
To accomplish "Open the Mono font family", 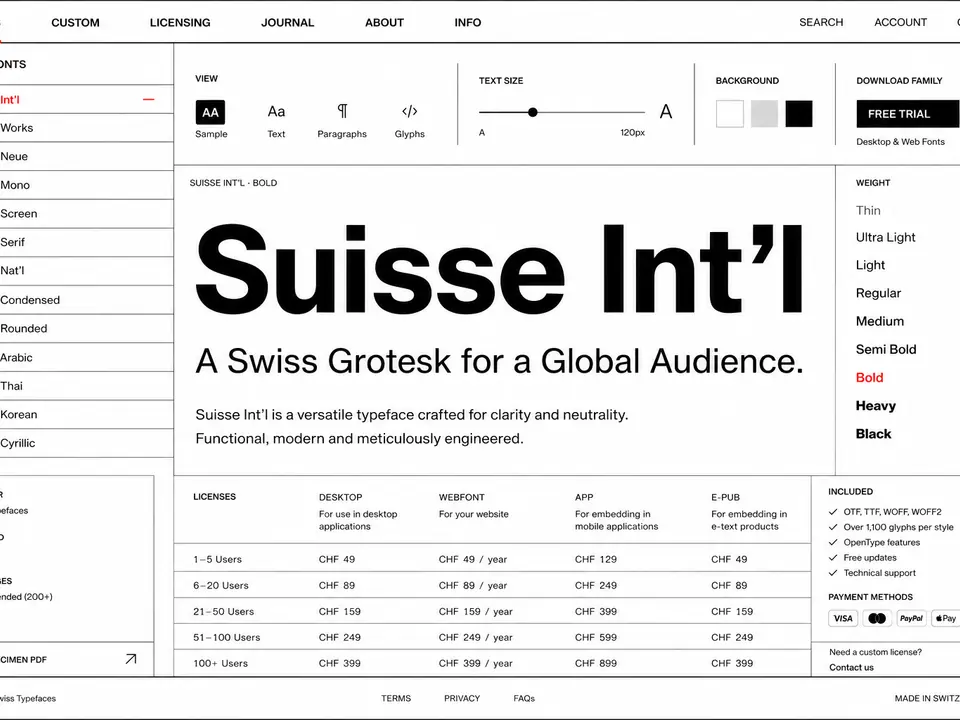I will [84, 185].
